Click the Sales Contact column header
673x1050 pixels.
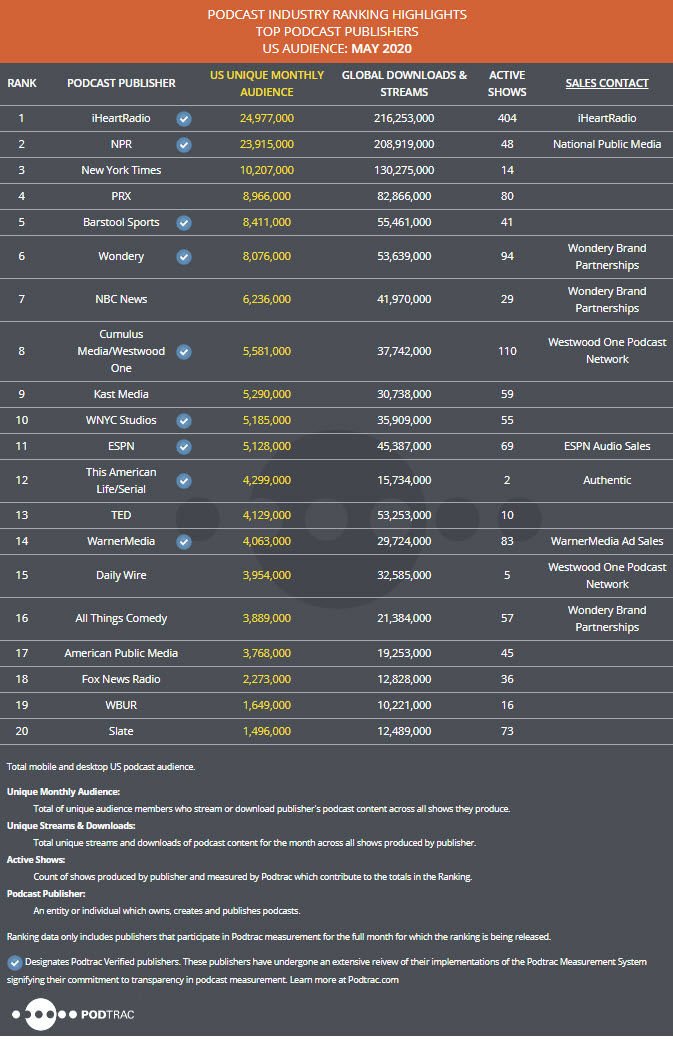tap(607, 83)
